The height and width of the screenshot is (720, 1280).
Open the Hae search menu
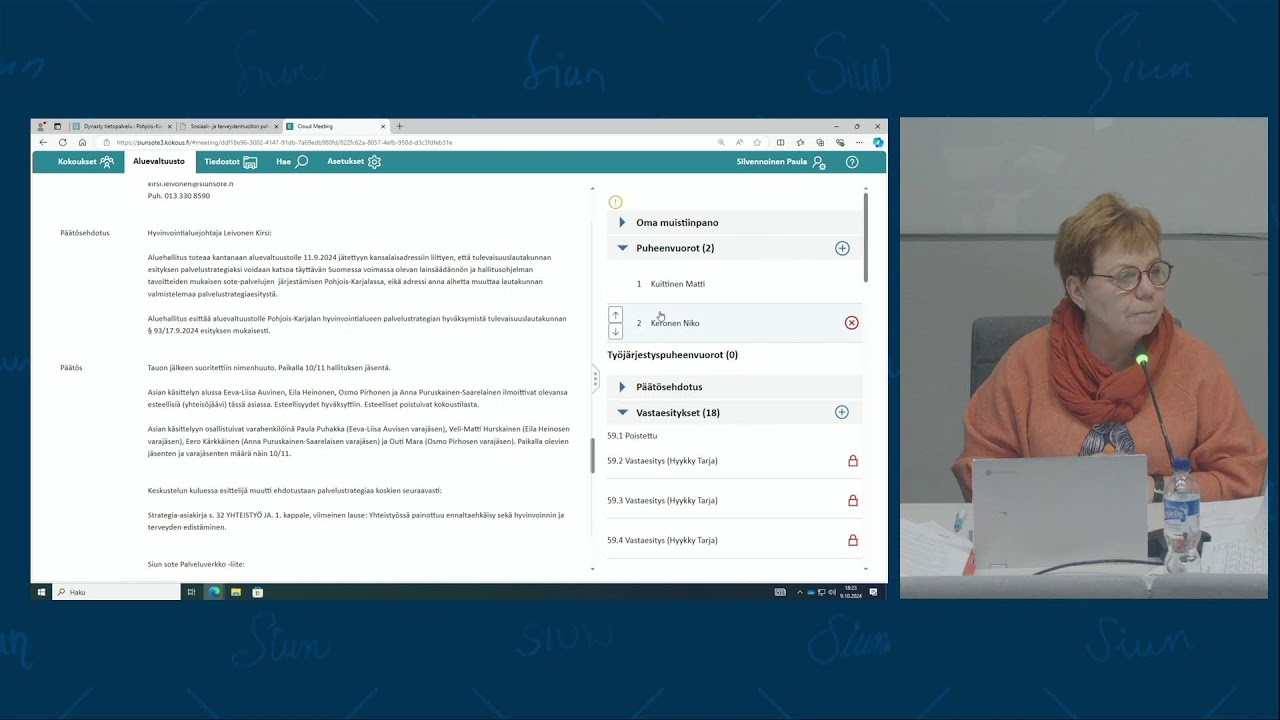pos(292,162)
